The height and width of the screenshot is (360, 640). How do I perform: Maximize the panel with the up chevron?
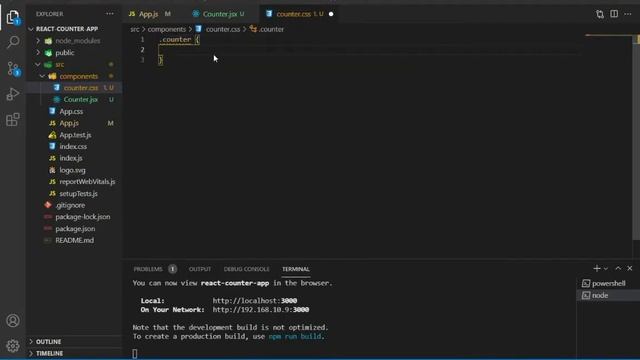click(x=618, y=268)
